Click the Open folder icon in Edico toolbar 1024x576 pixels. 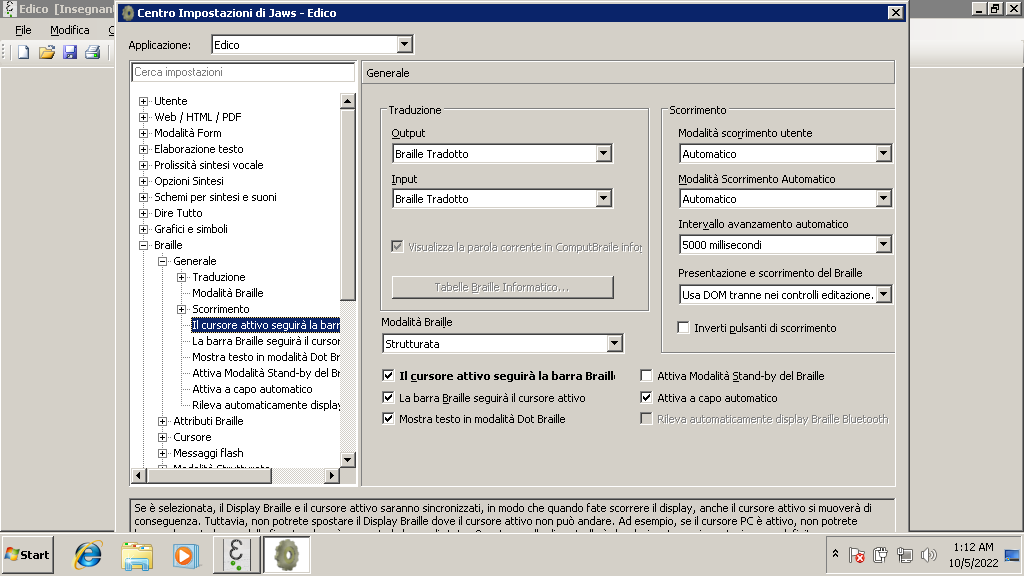46,52
